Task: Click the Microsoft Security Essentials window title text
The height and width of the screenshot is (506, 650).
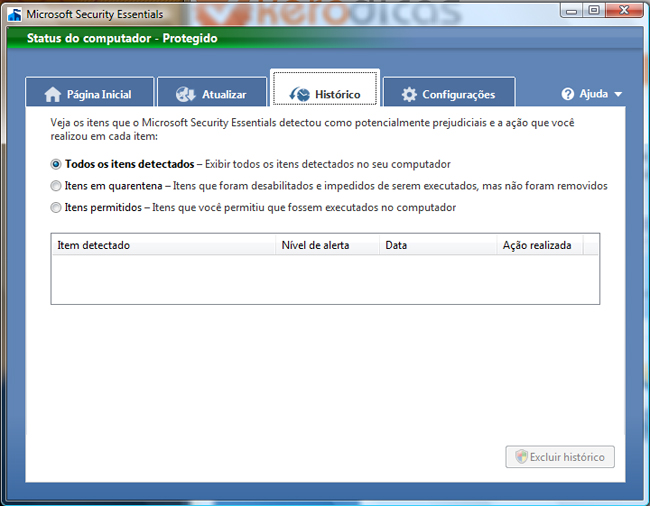Action: pos(95,15)
